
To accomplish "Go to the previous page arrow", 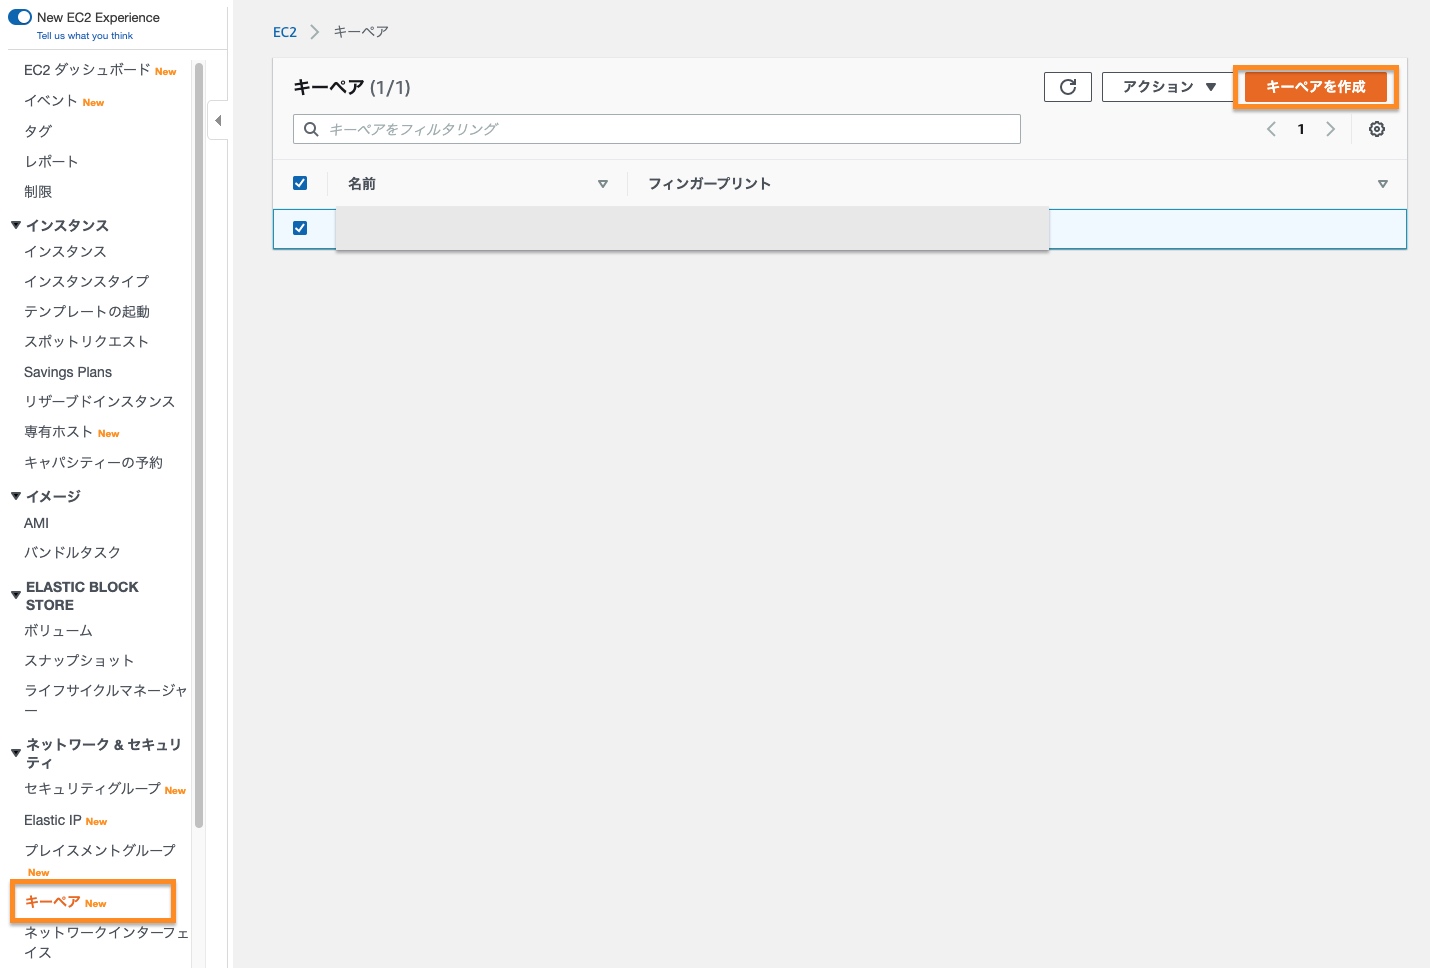I will (1271, 129).
